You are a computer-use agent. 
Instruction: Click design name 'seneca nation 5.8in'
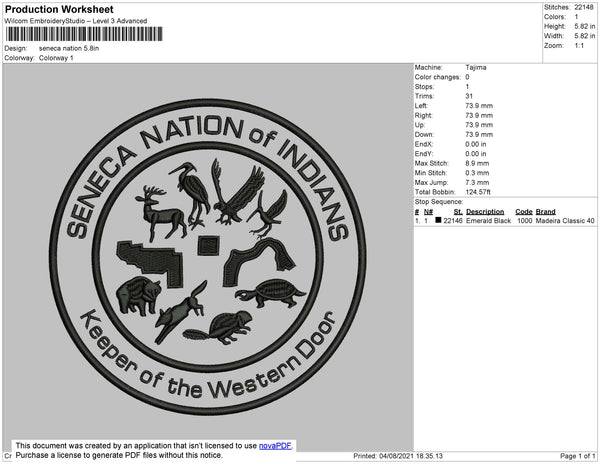pyautogui.click(x=69, y=49)
